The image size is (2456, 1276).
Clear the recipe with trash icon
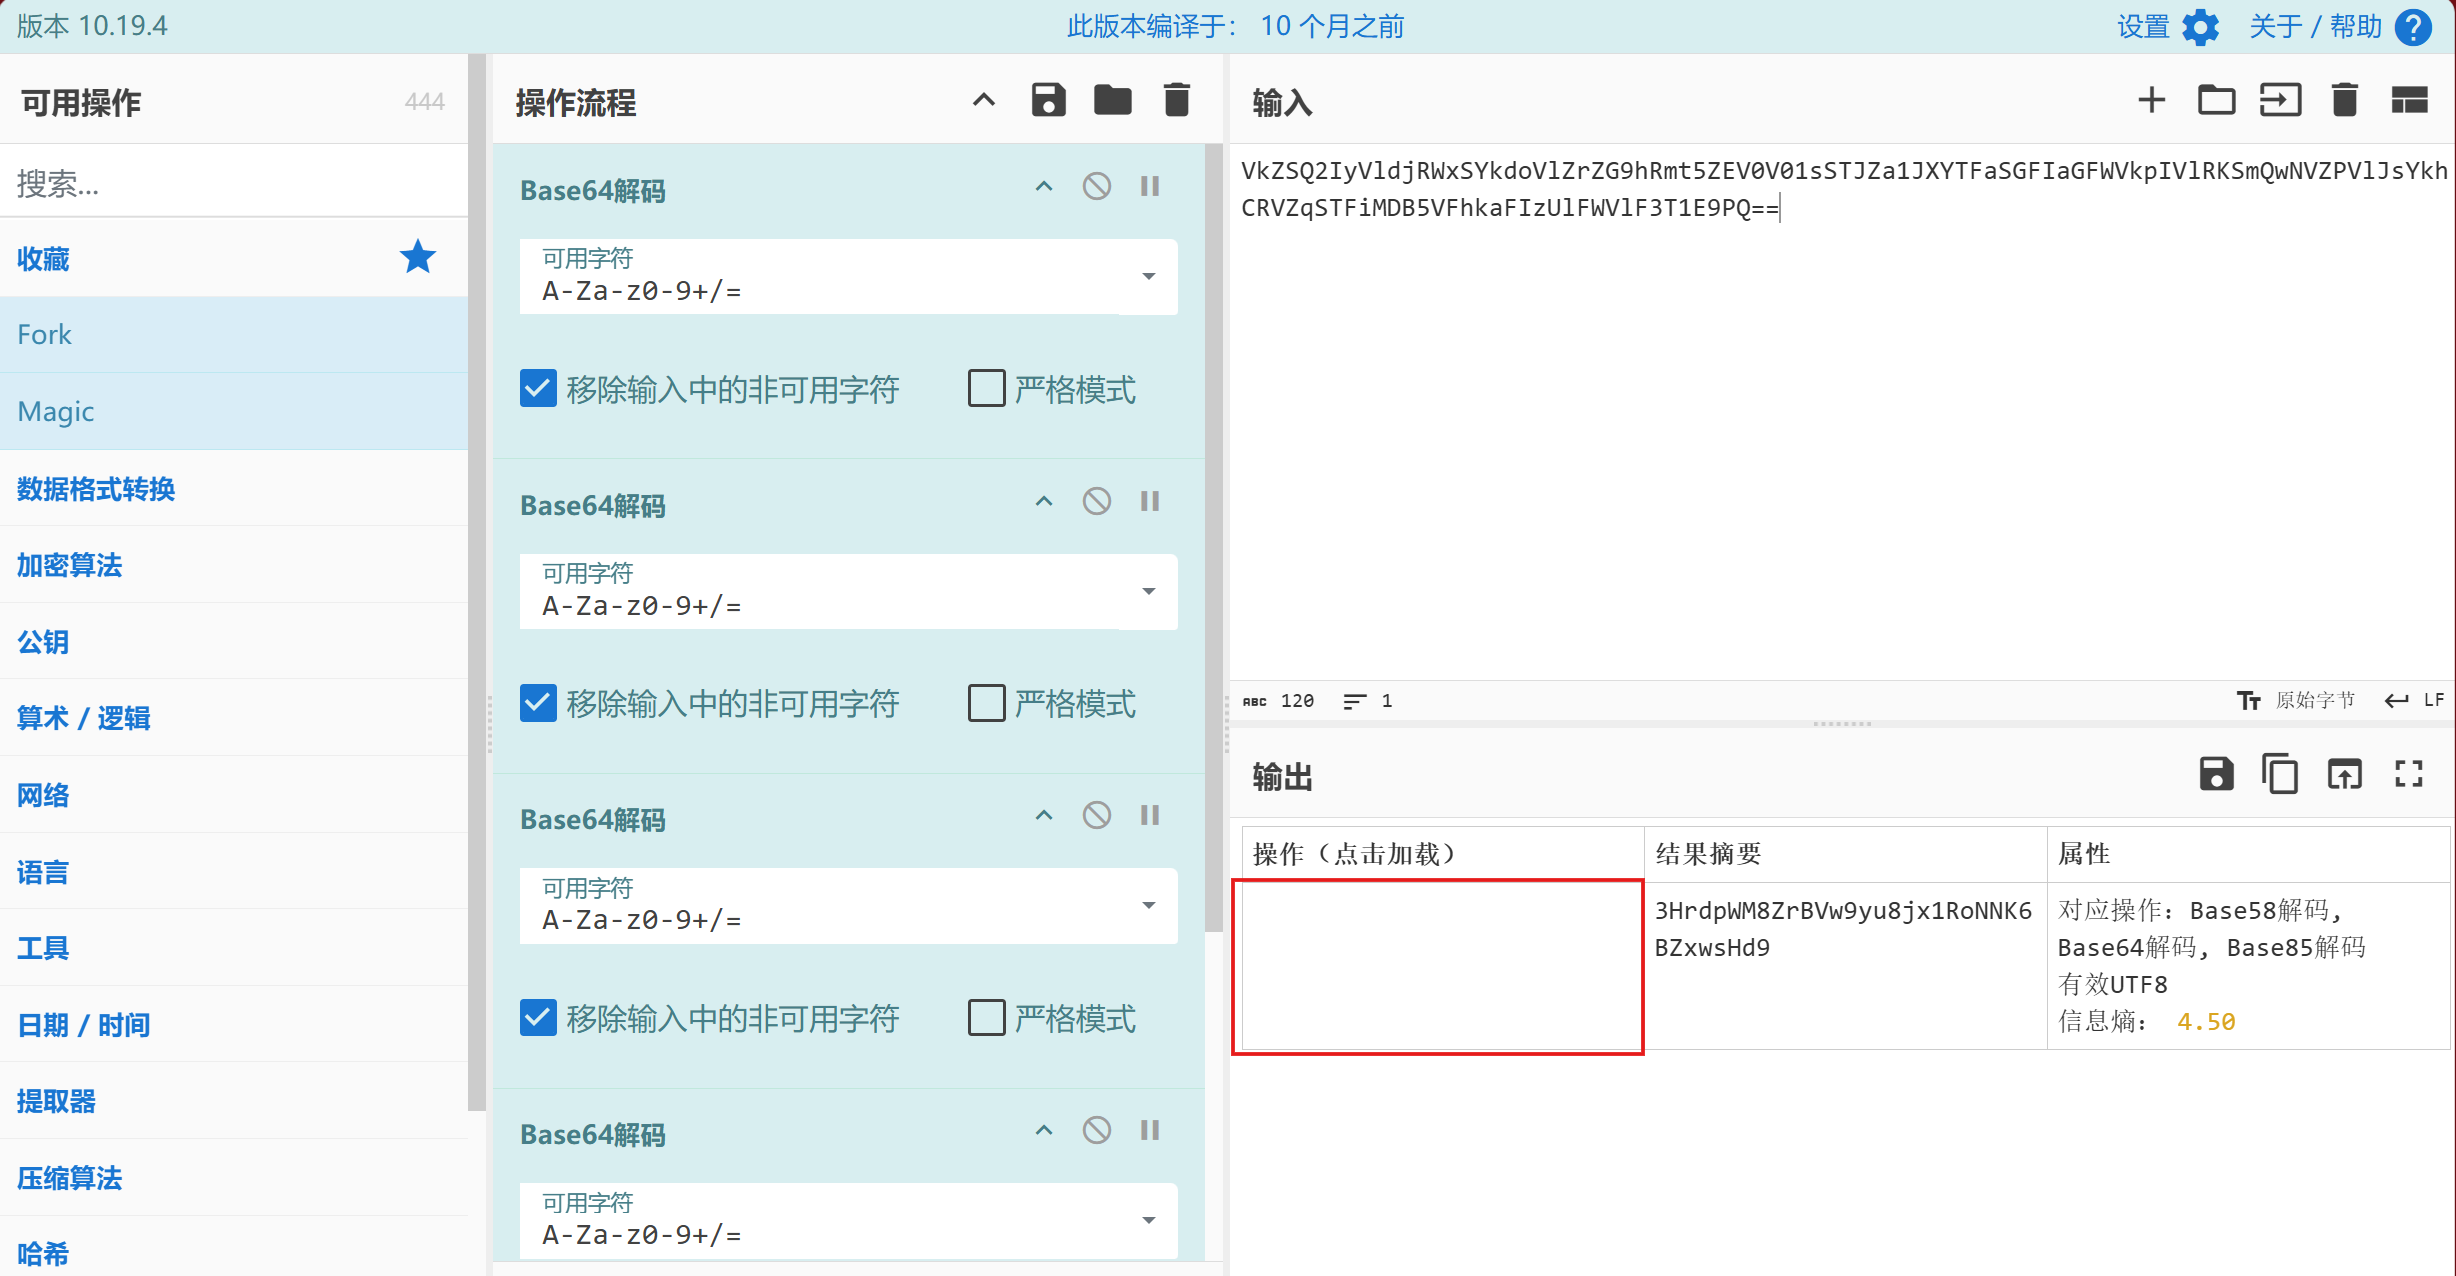pos(1177,101)
